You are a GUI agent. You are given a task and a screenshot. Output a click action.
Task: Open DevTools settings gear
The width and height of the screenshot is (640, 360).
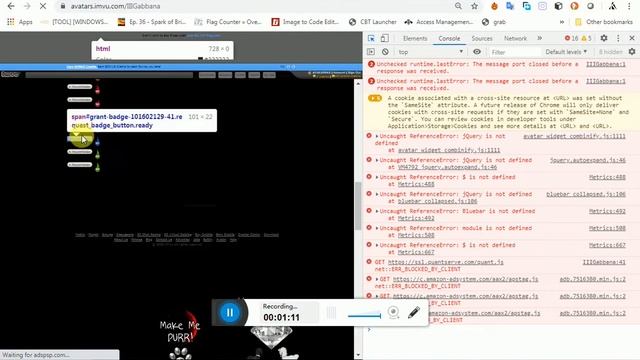click(x=604, y=38)
